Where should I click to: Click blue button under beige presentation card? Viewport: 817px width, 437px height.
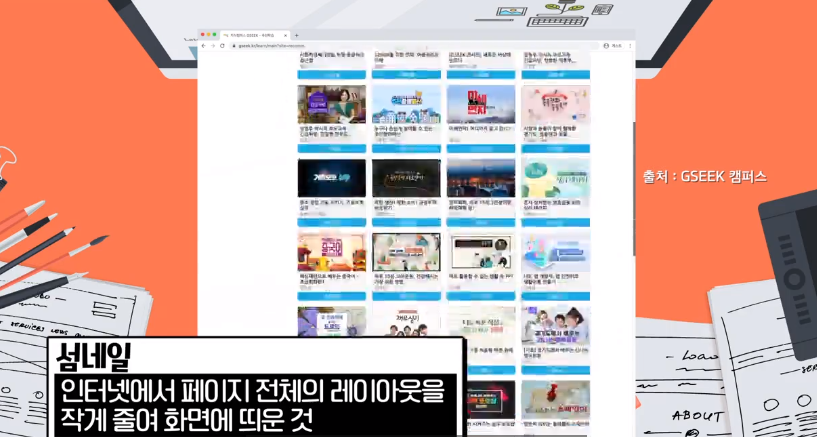(x=481, y=296)
